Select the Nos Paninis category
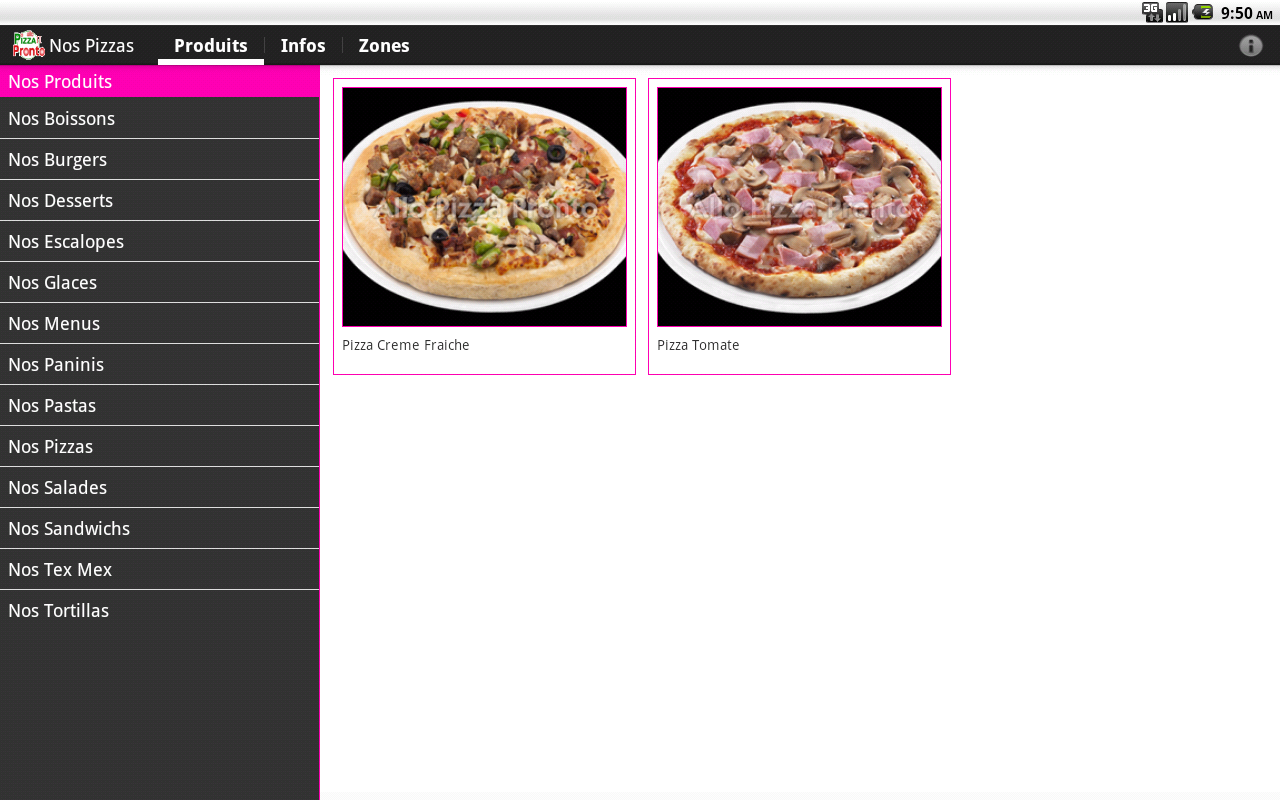The width and height of the screenshot is (1280, 800). pyautogui.click(x=160, y=365)
